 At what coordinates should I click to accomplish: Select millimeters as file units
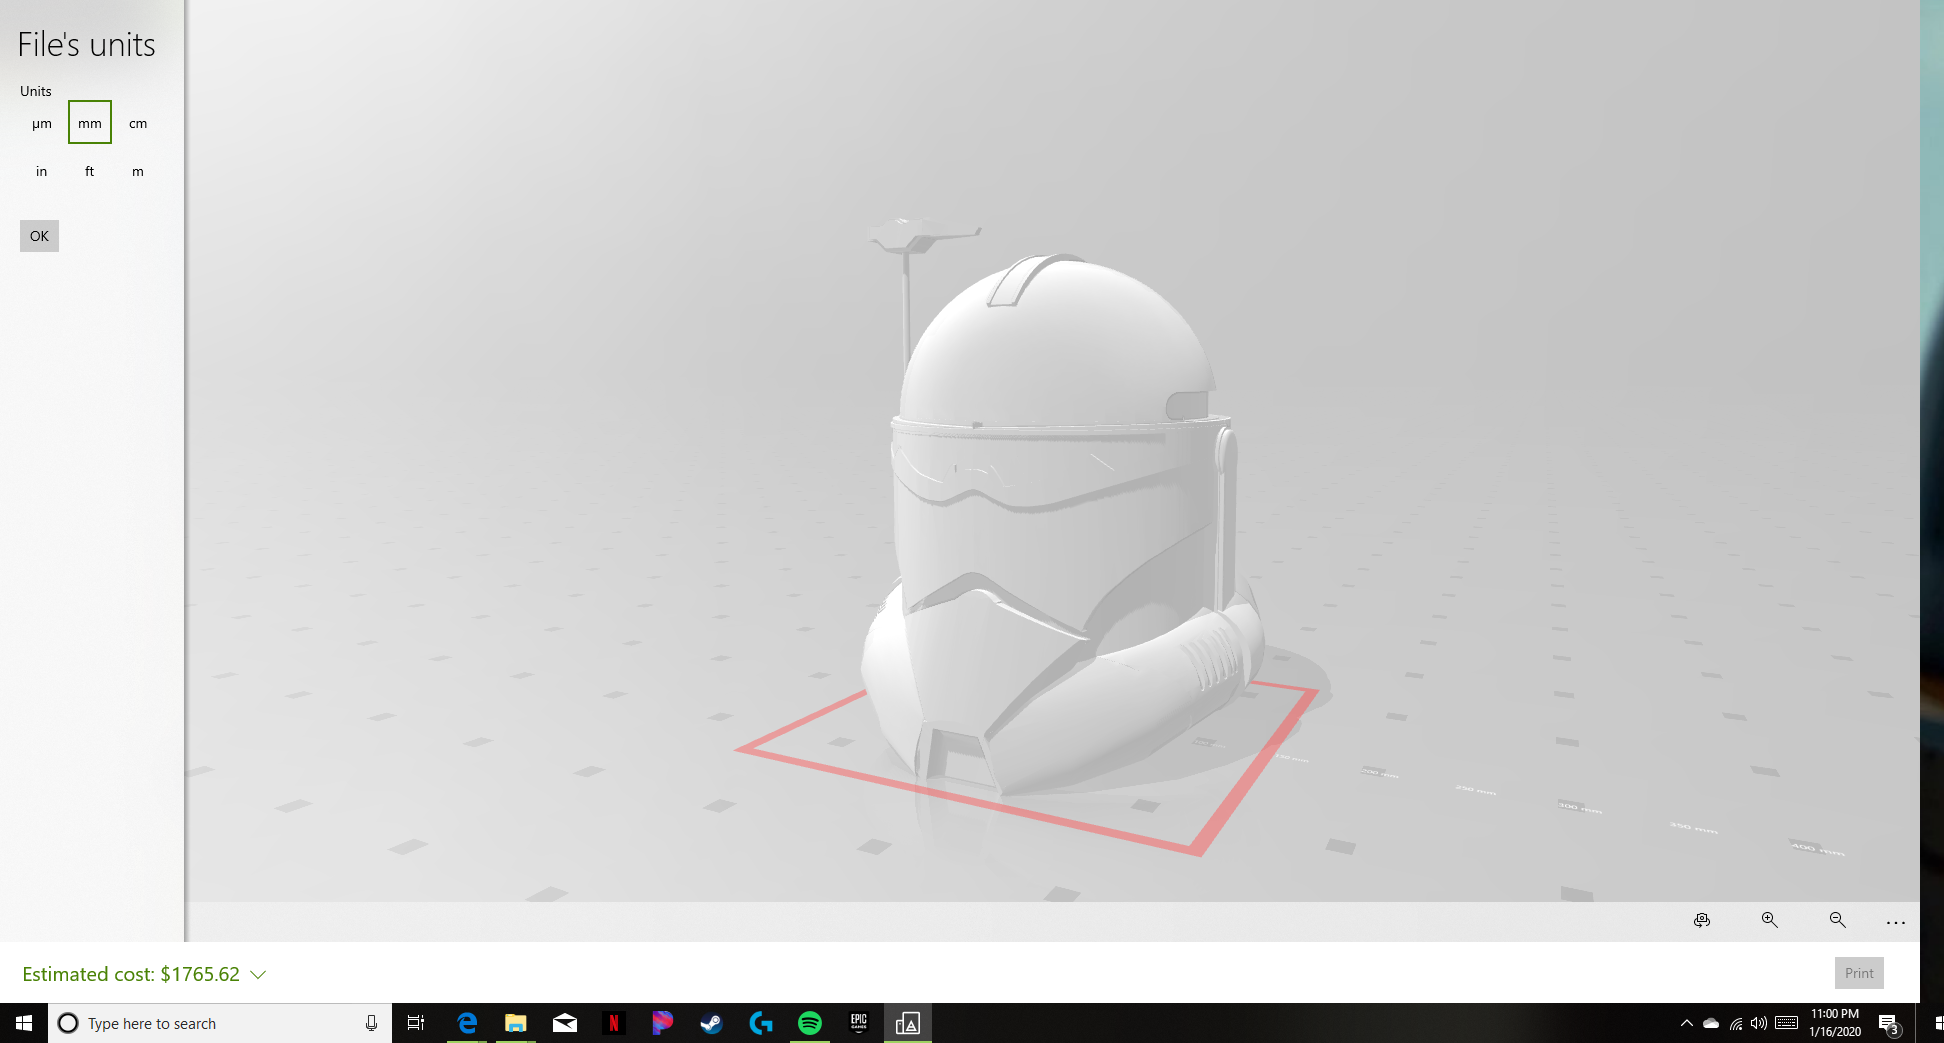pos(89,122)
